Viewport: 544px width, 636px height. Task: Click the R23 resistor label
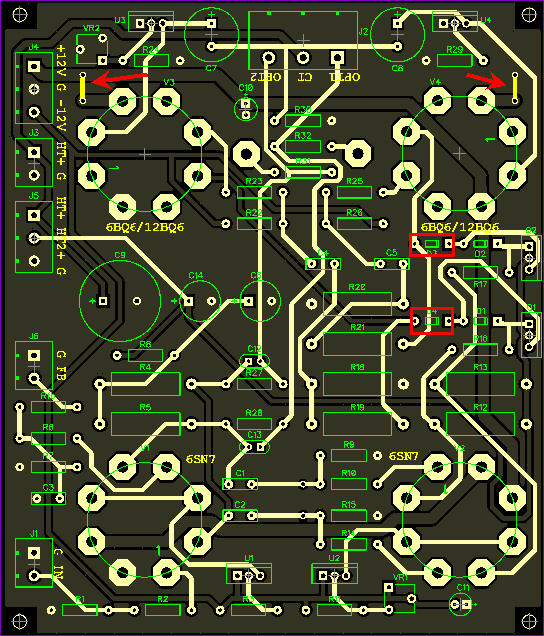coord(254,181)
